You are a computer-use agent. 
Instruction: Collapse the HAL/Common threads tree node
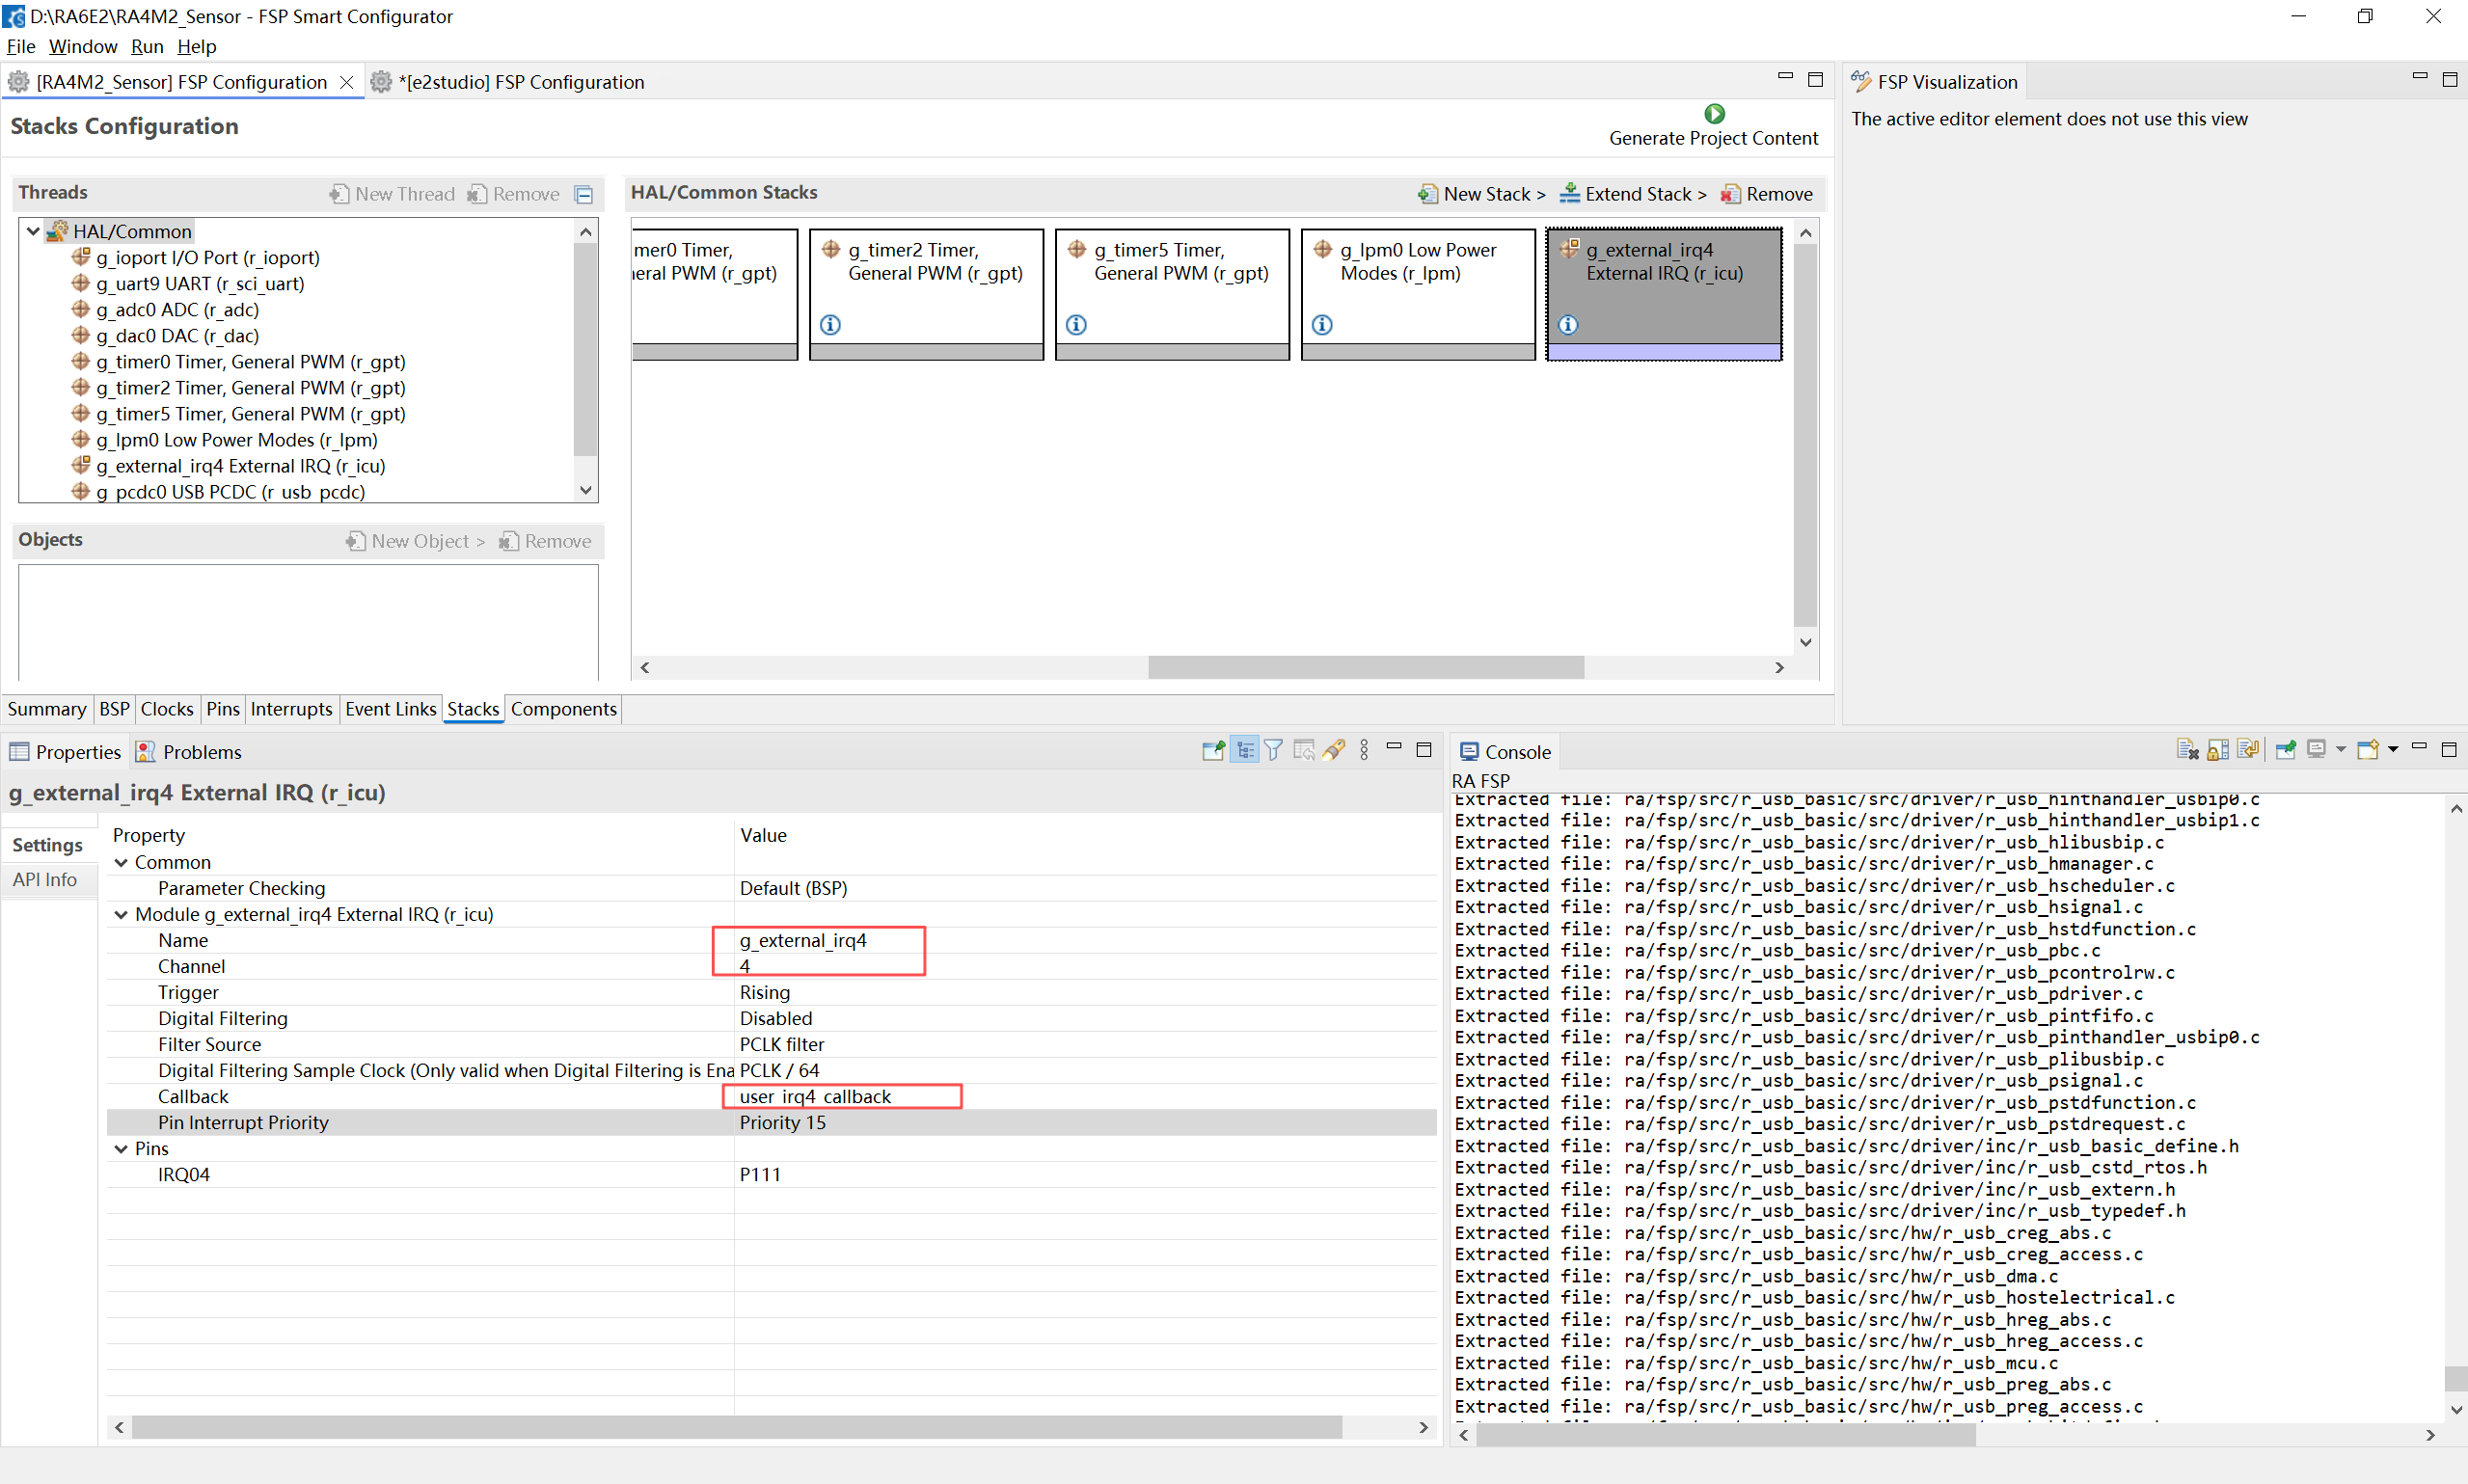[33, 231]
